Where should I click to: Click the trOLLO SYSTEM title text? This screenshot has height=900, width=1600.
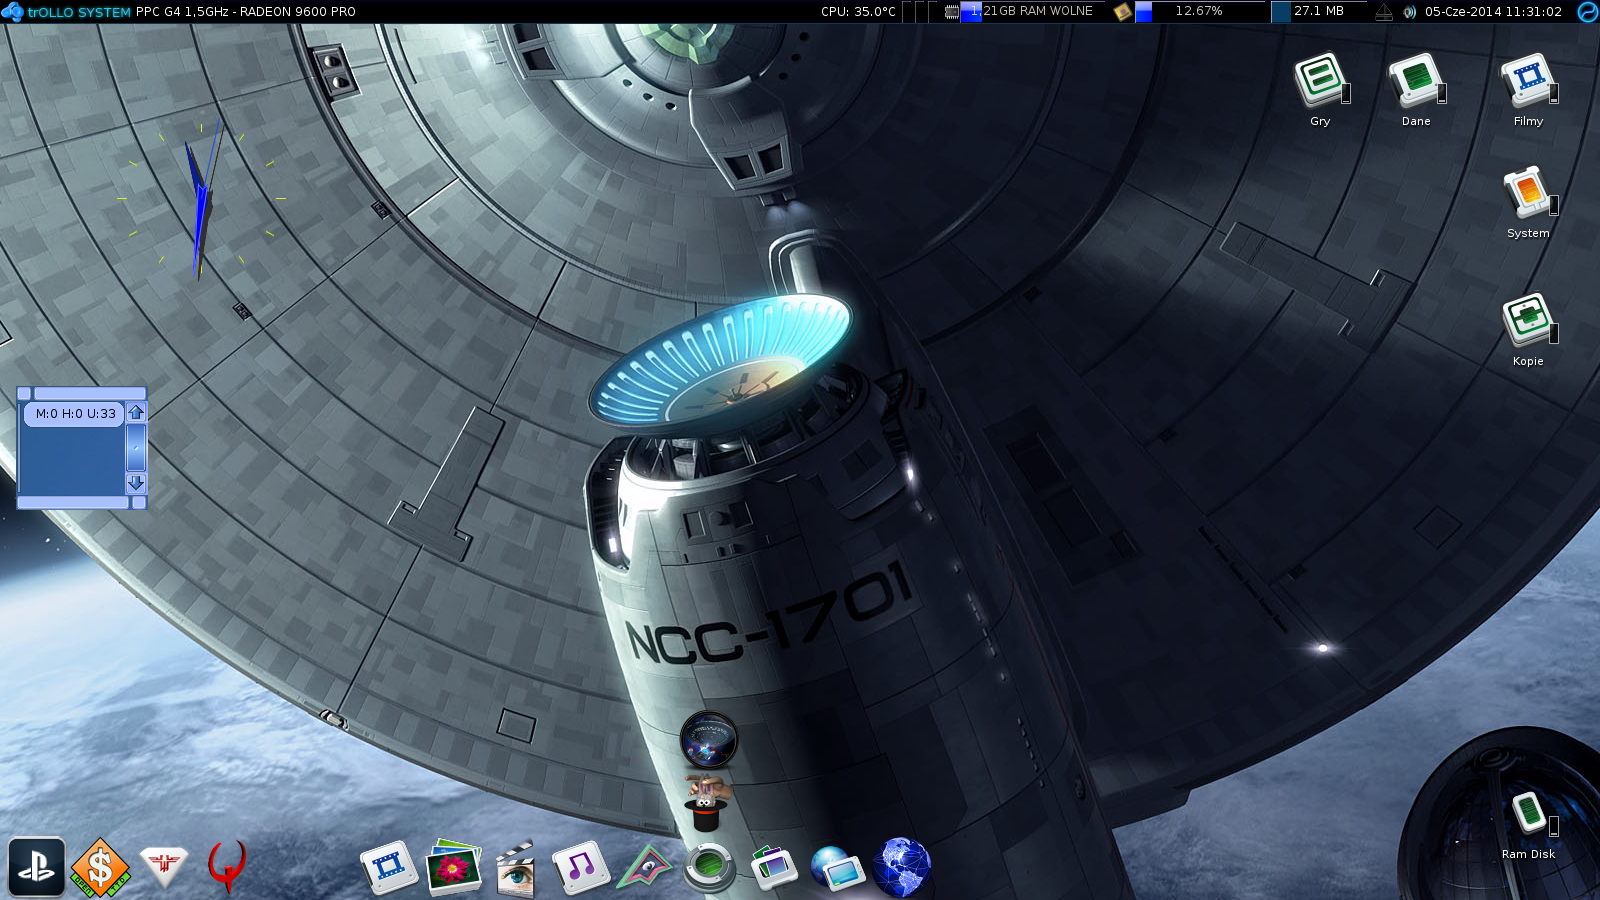[x=79, y=12]
